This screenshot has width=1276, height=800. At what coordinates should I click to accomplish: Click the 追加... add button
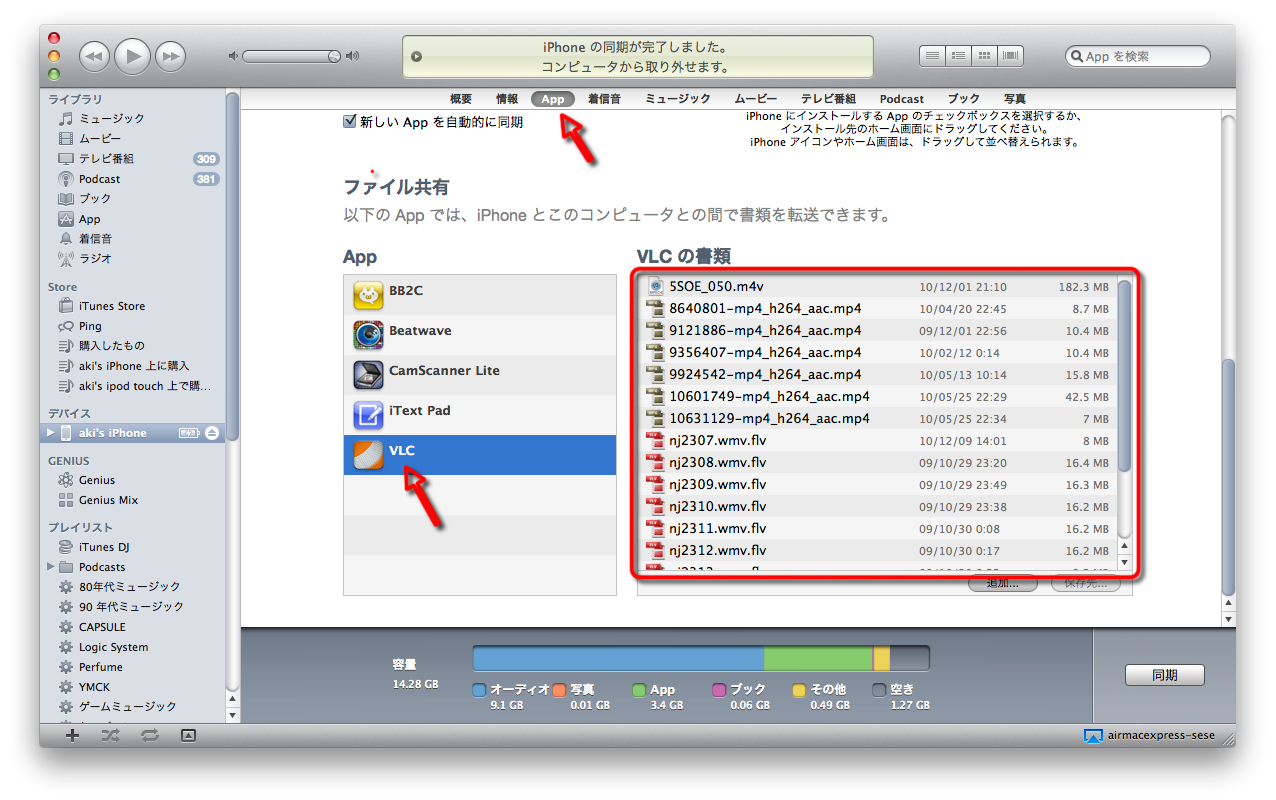[1003, 583]
